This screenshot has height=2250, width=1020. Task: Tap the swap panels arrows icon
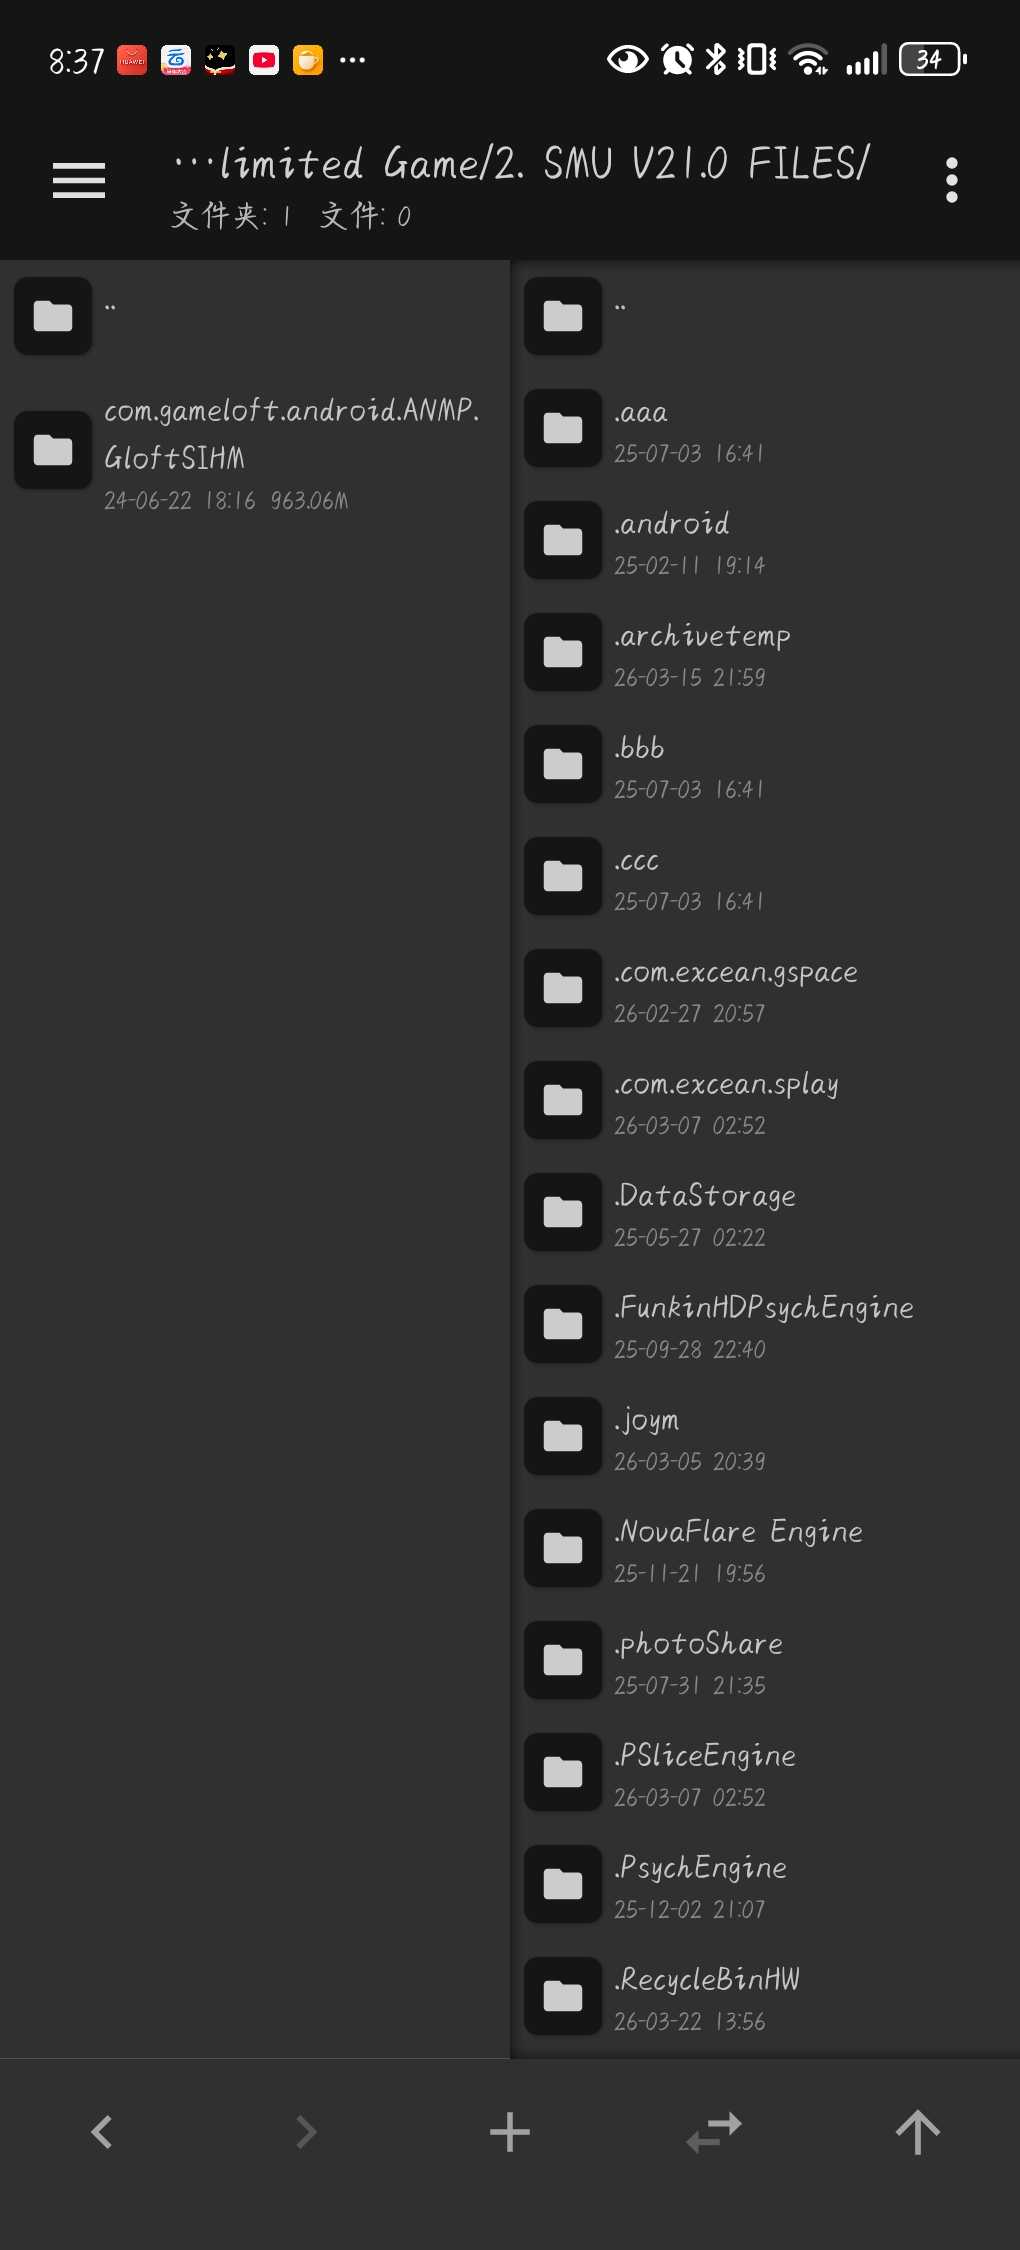click(714, 2131)
